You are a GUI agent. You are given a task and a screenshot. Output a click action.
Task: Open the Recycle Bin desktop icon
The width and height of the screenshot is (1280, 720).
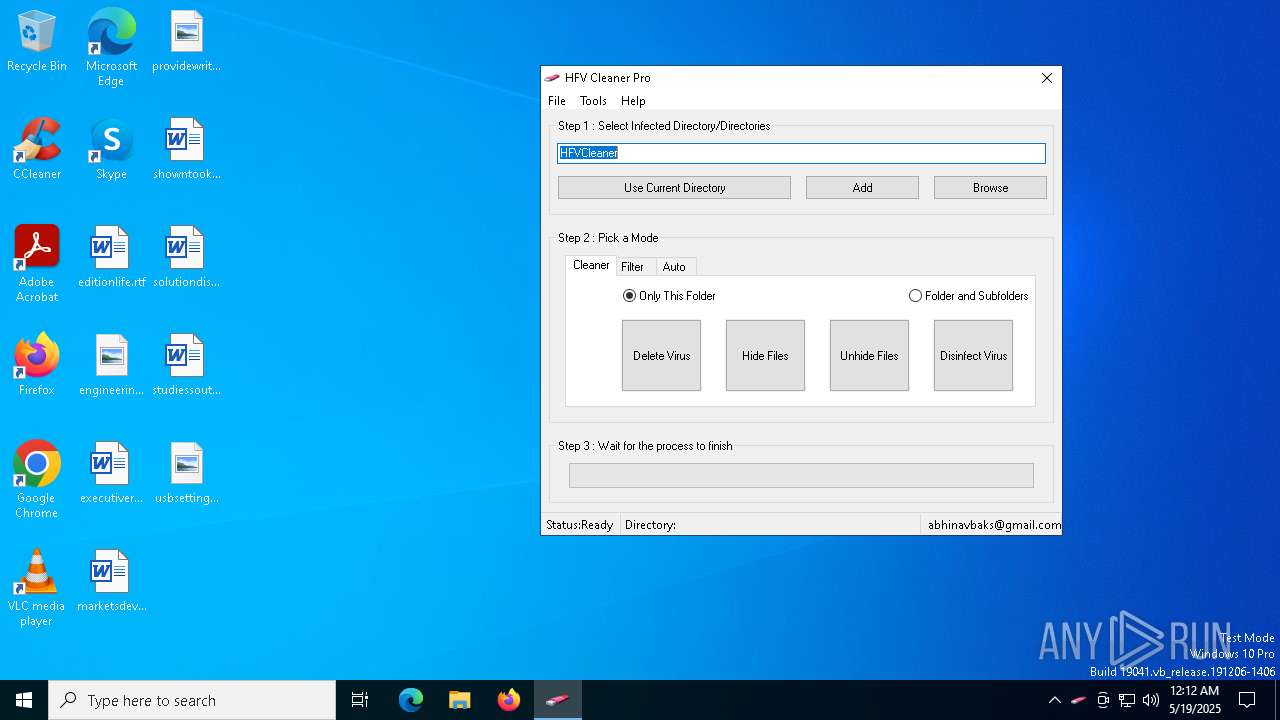pos(37,41)
